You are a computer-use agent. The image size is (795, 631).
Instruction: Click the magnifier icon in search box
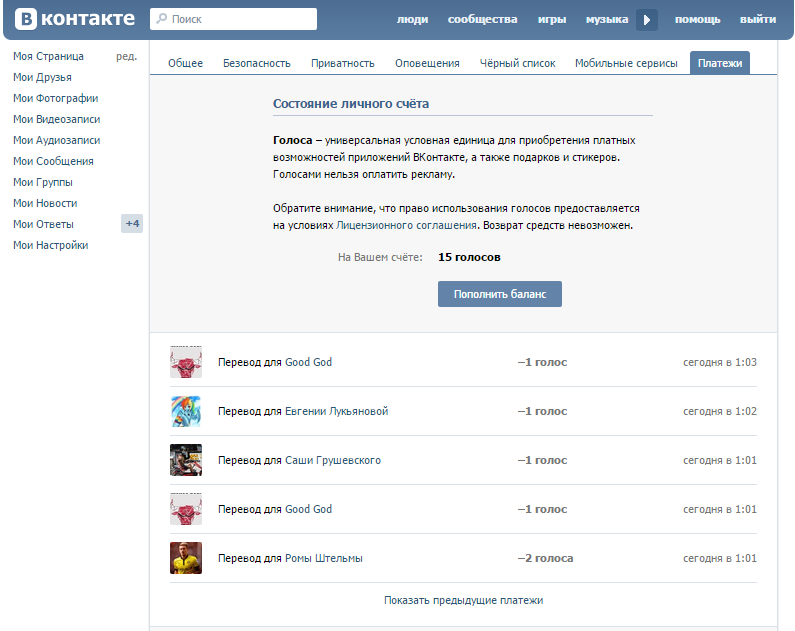point(161,19)
